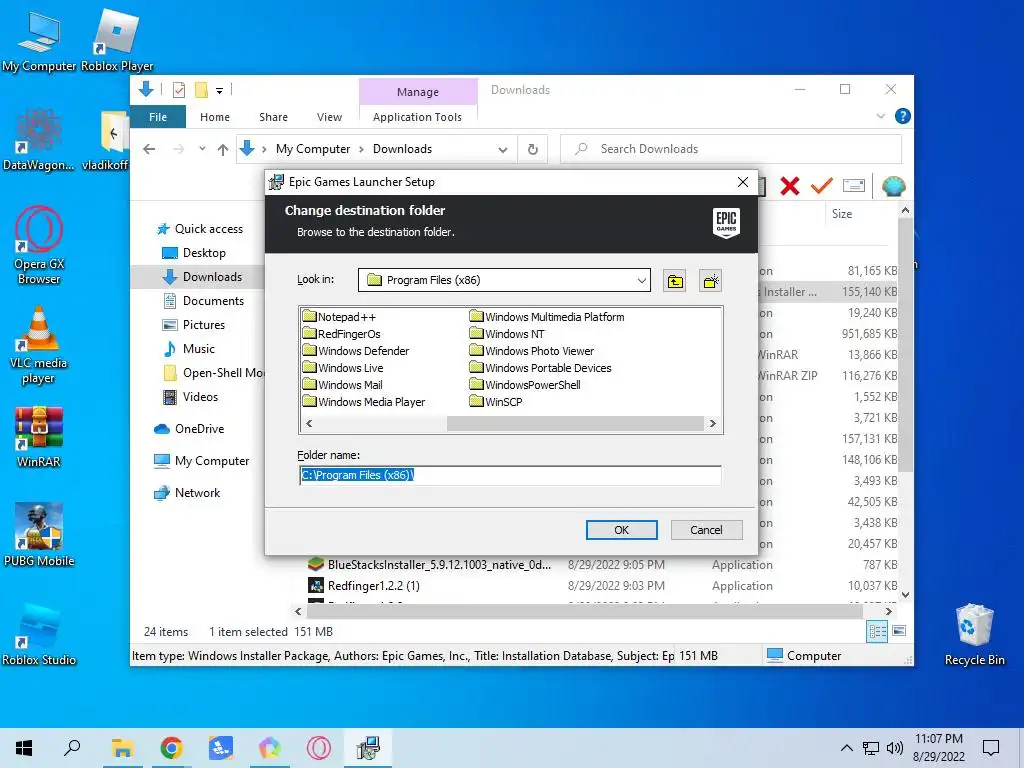This screenshot has height=768, width=1024.
Task: Close the Epic Games Launcher Setup dialog
Action: 743,182
